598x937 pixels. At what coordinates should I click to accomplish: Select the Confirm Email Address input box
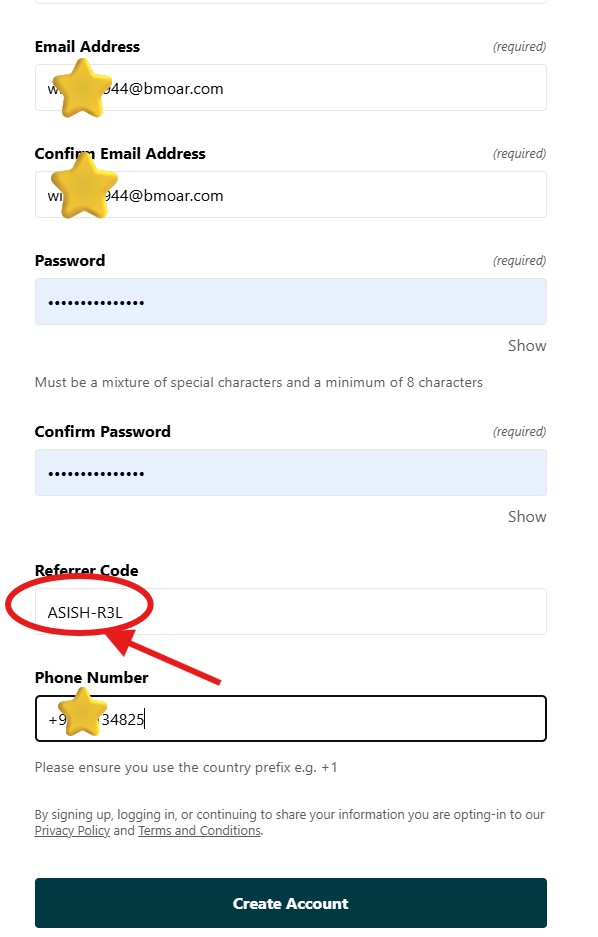[x=290, y=195]
